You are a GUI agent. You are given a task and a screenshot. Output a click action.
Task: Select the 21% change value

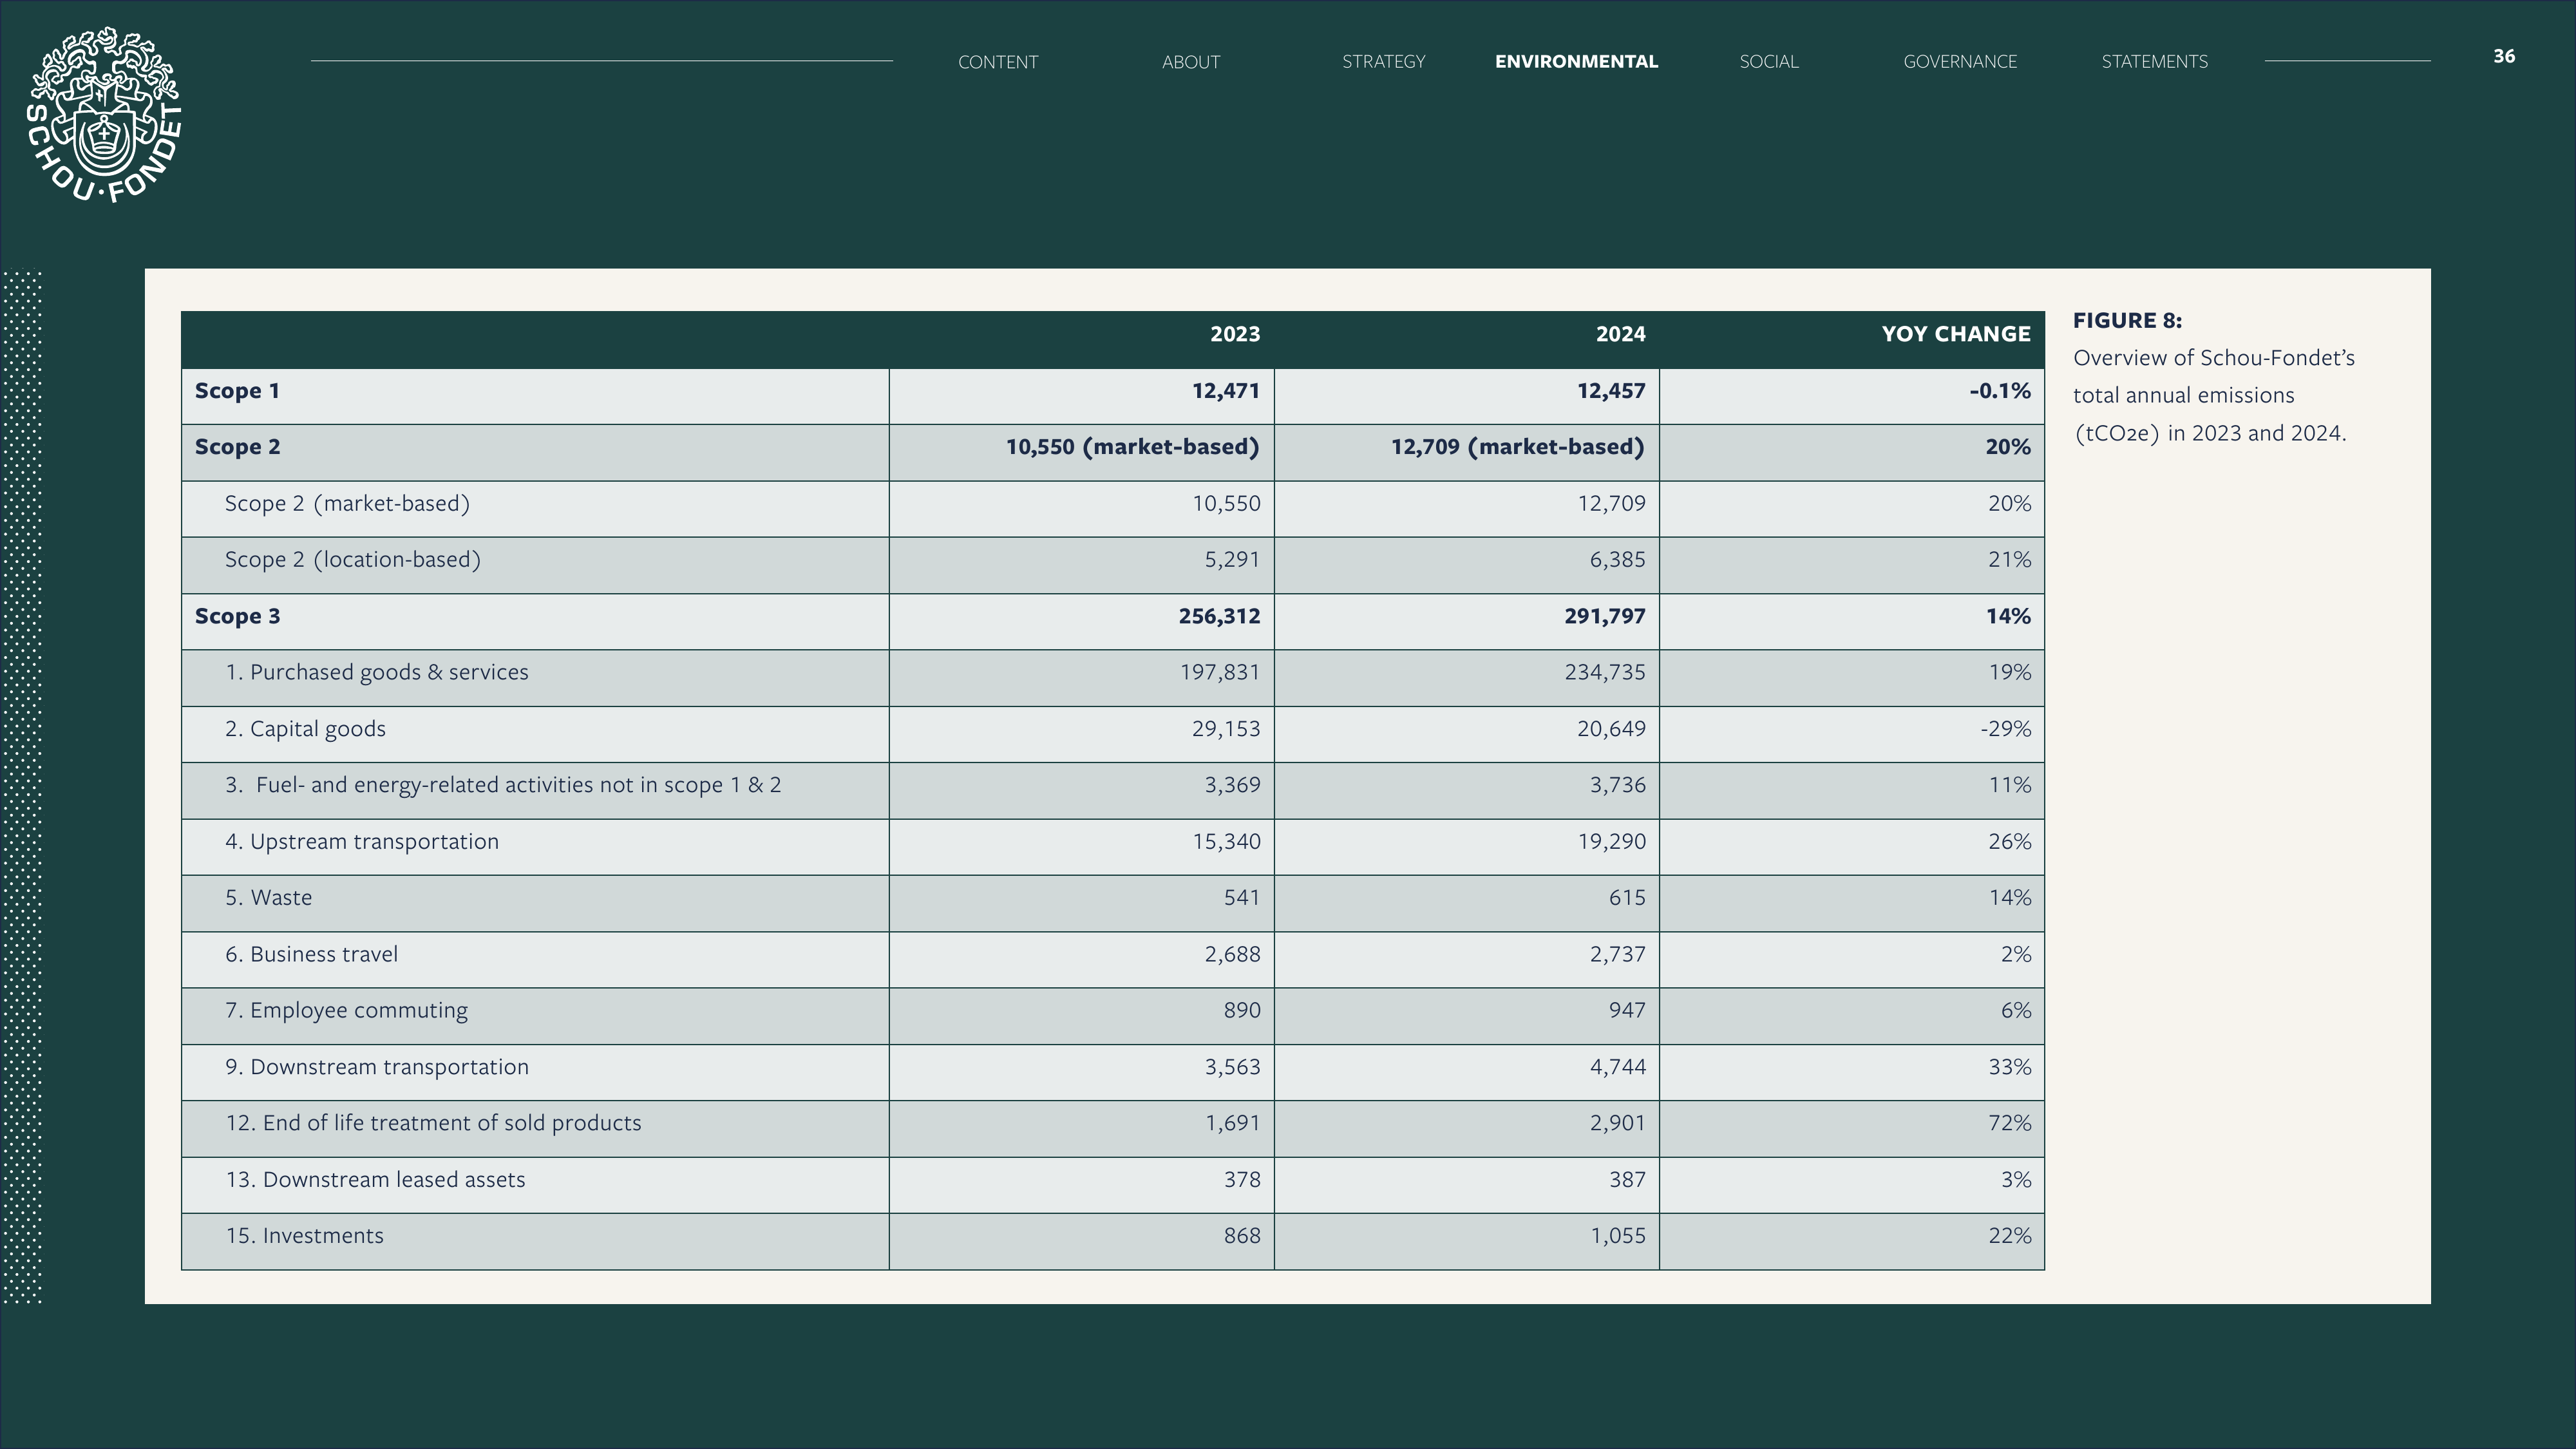[x=2010, y=560]
